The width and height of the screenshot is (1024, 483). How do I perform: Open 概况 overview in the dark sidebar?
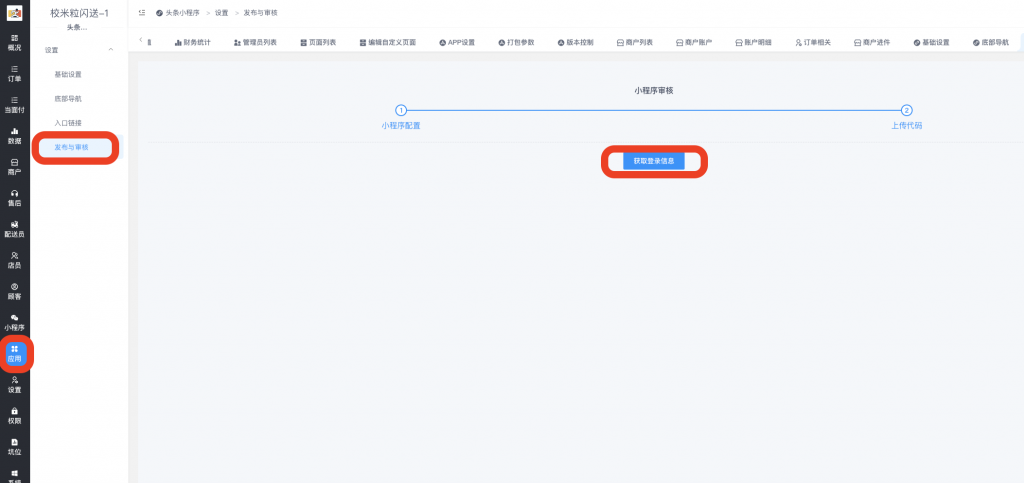pyautogui.click(x=14, y=42)
